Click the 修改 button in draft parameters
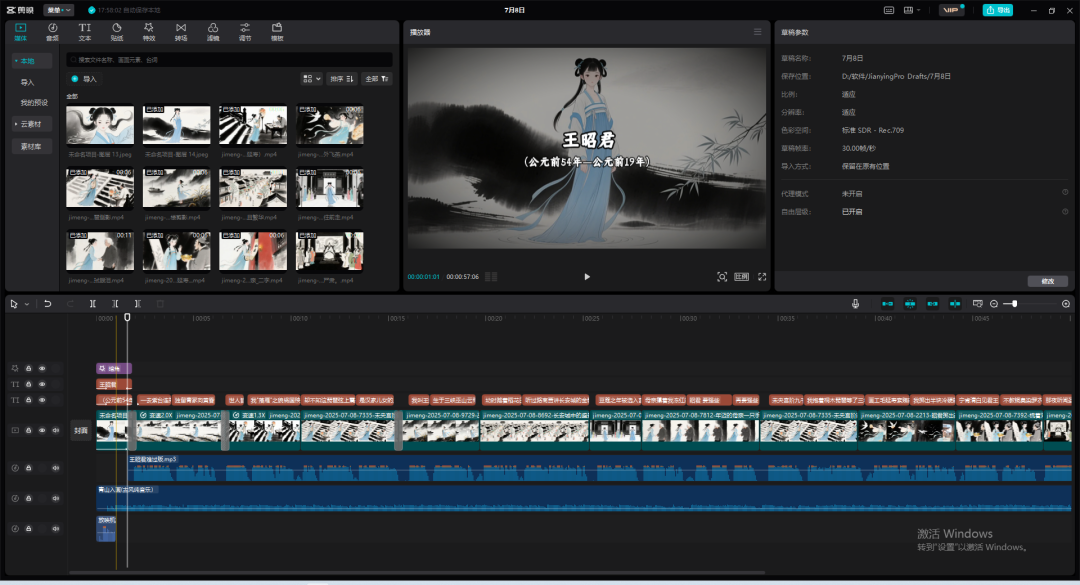The image size is (1080, 585). 1046,281
